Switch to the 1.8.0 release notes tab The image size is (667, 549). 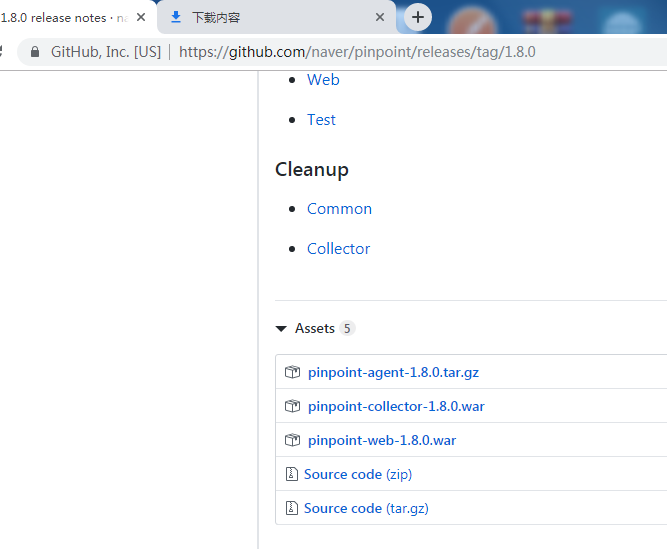(64, 18)
